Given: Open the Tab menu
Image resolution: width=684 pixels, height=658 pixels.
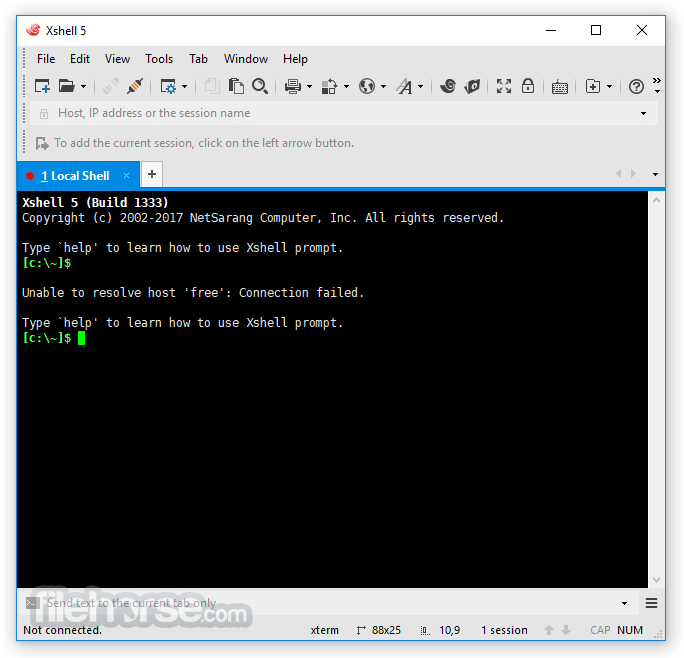Looking at the screenshot, I should [198, 59].
